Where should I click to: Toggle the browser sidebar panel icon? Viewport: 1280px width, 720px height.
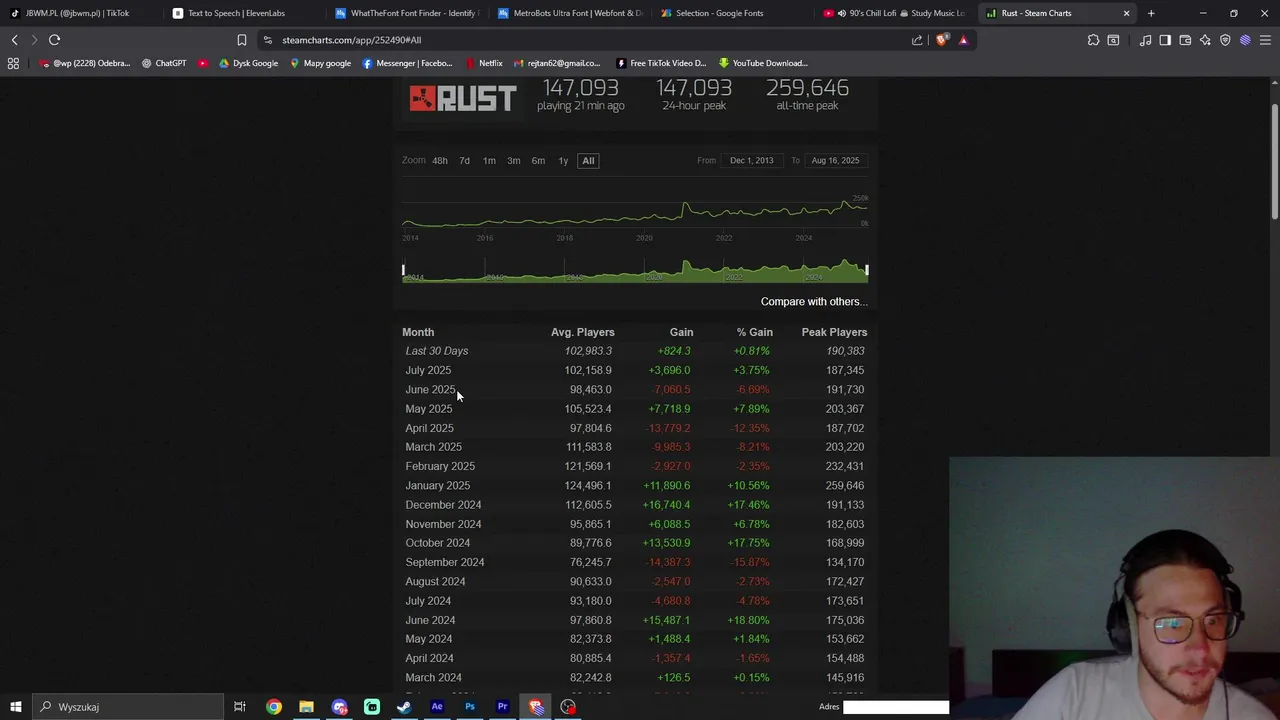pos(1165,40)
